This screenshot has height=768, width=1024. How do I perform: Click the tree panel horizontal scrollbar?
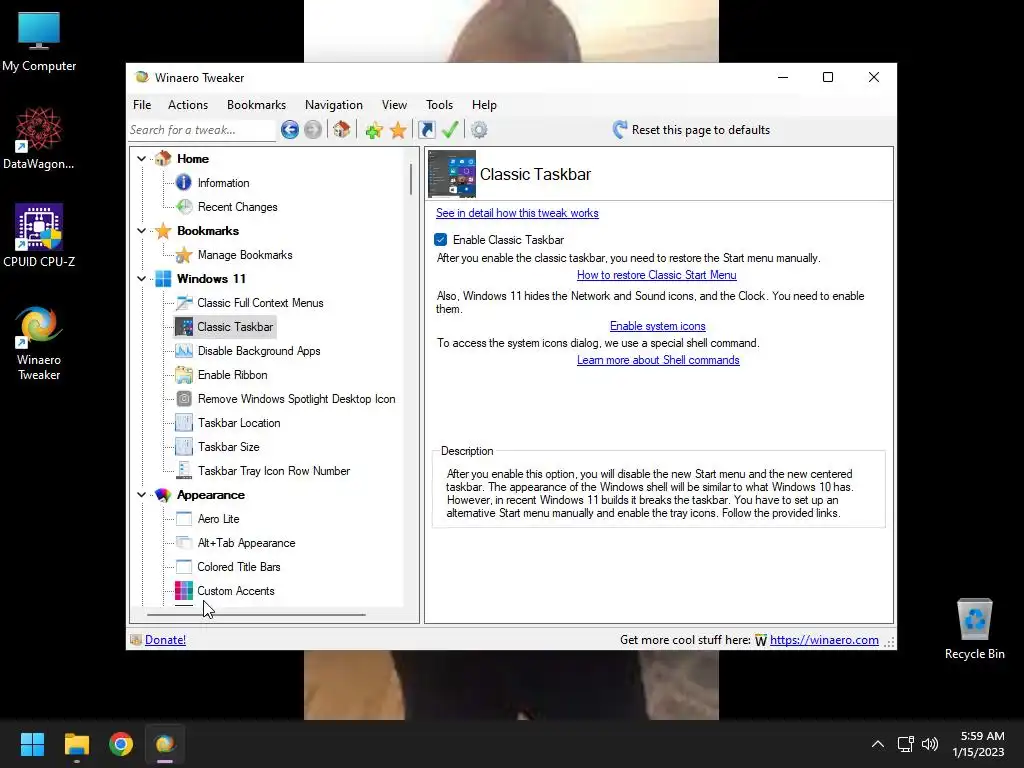tap(256, 615)
